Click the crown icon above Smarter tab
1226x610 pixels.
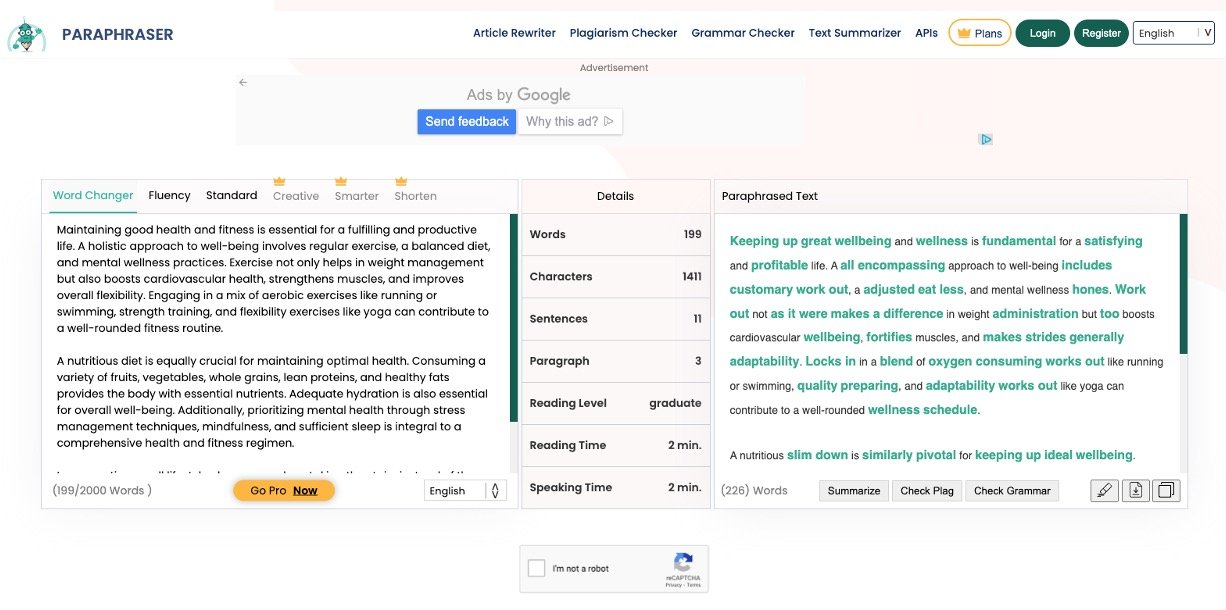[x=341, y=181]
